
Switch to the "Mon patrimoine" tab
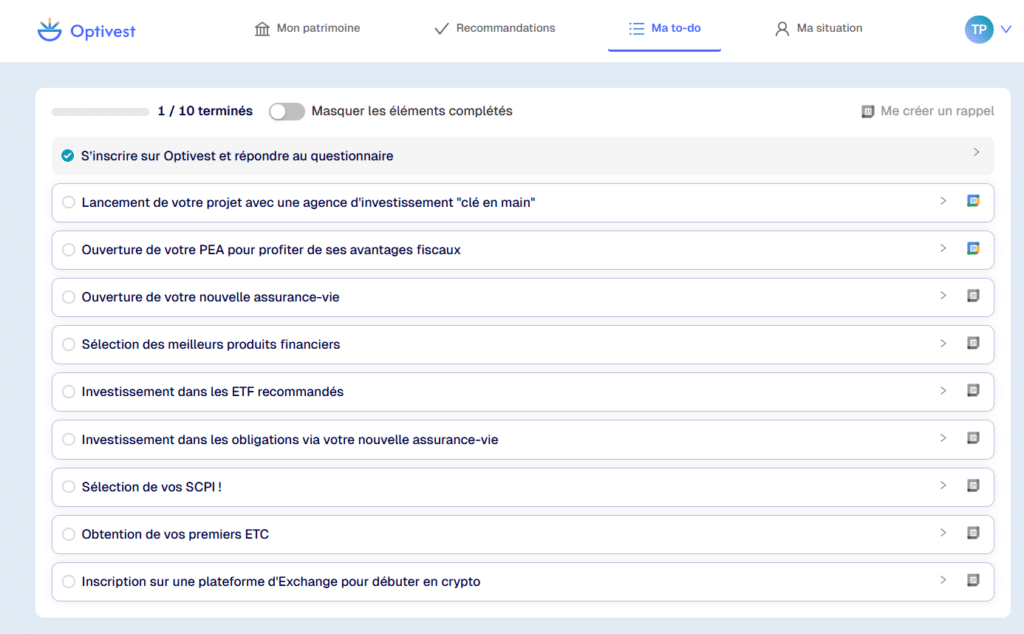[307, 28]
